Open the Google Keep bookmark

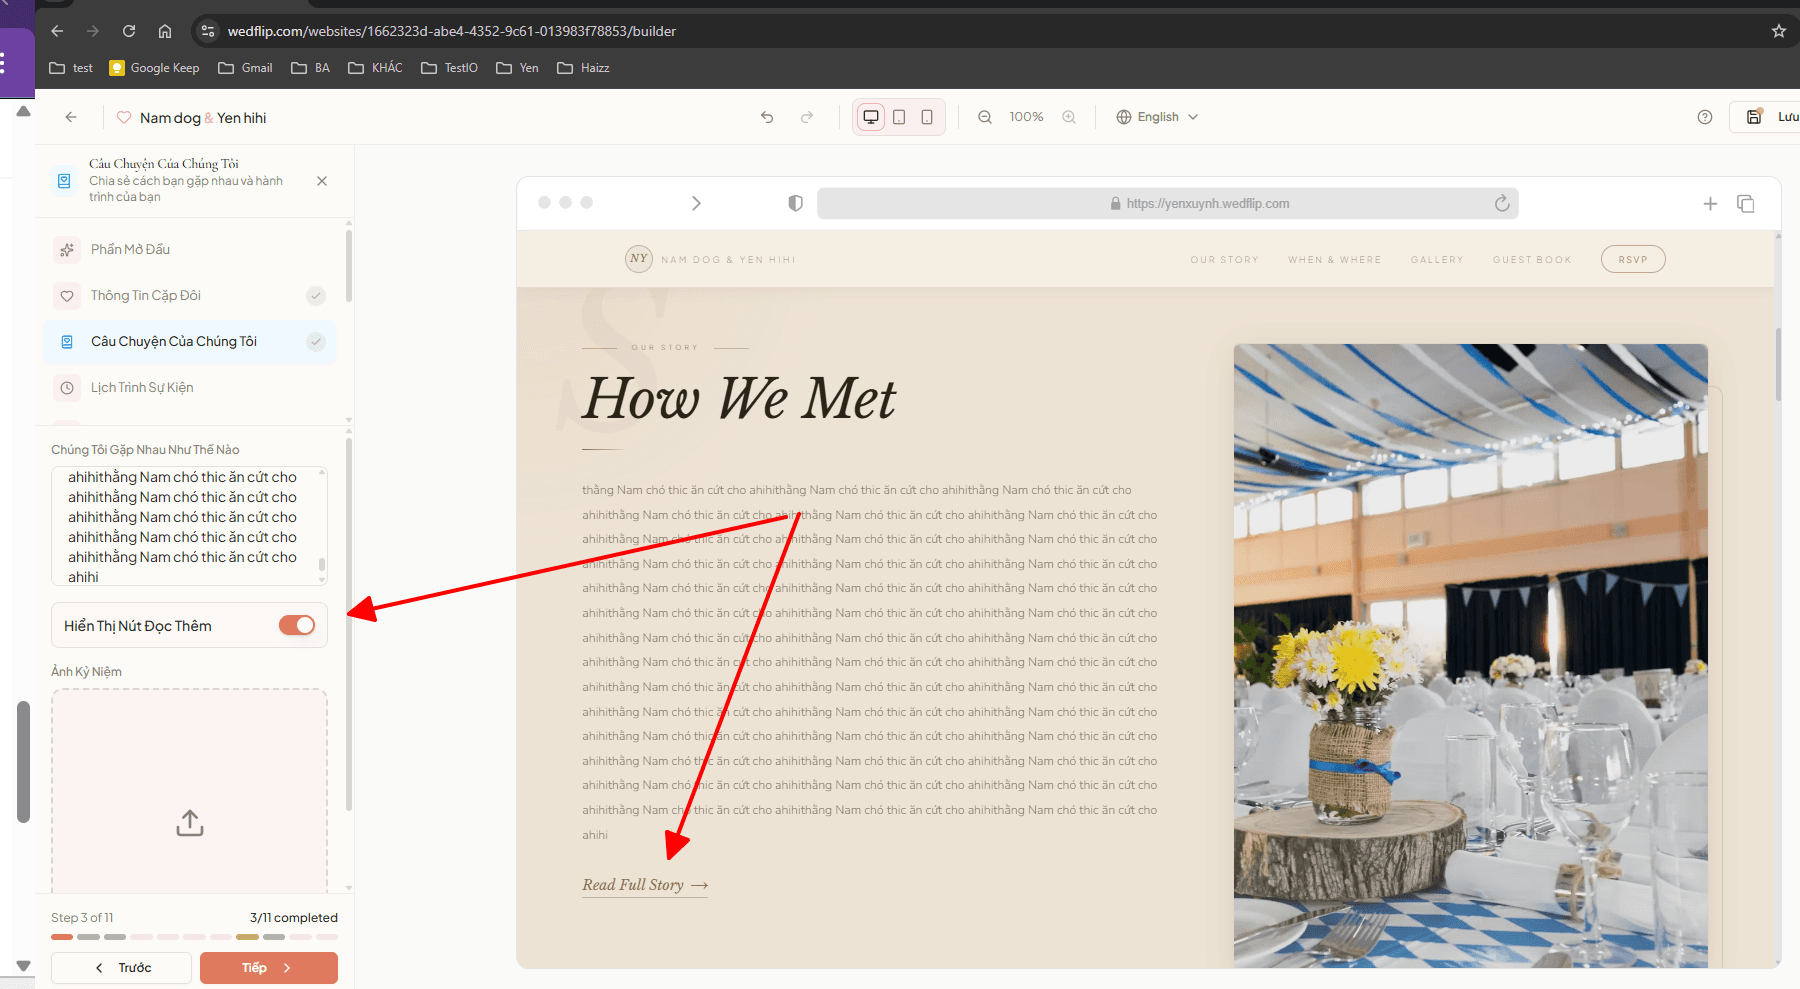pyautogui.click(x=154, y=68)
